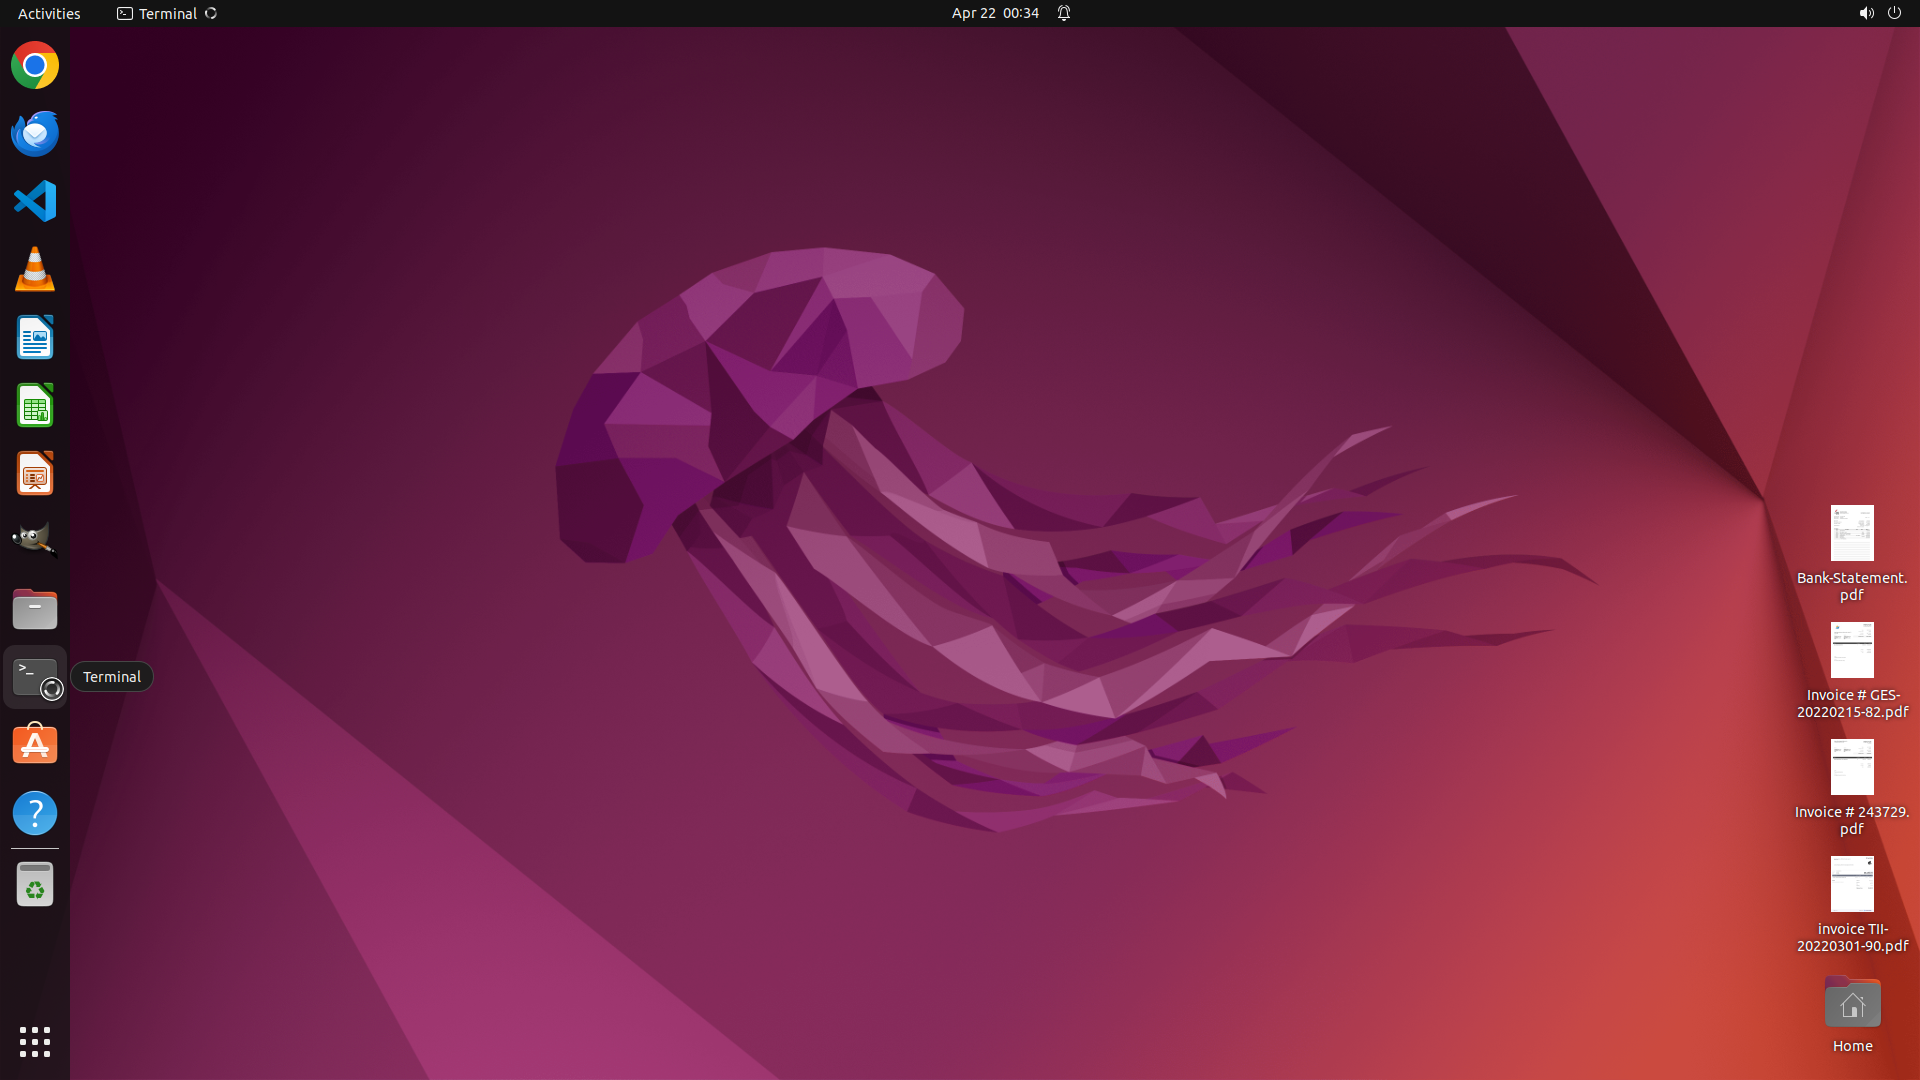This screenshot has height=1080, width=1920.
Task: Click the Terminal dock icon
Action: (x=35, y=677)
